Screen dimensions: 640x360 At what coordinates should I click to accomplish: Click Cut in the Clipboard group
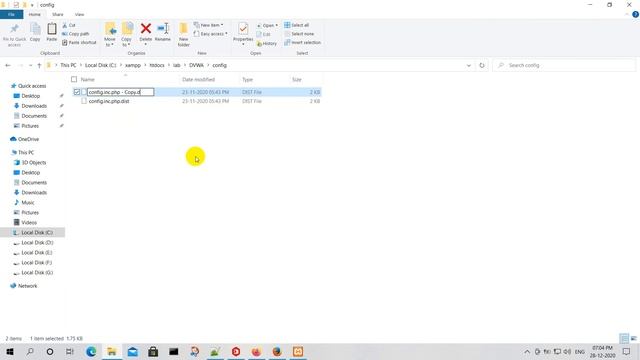[69, 25]
